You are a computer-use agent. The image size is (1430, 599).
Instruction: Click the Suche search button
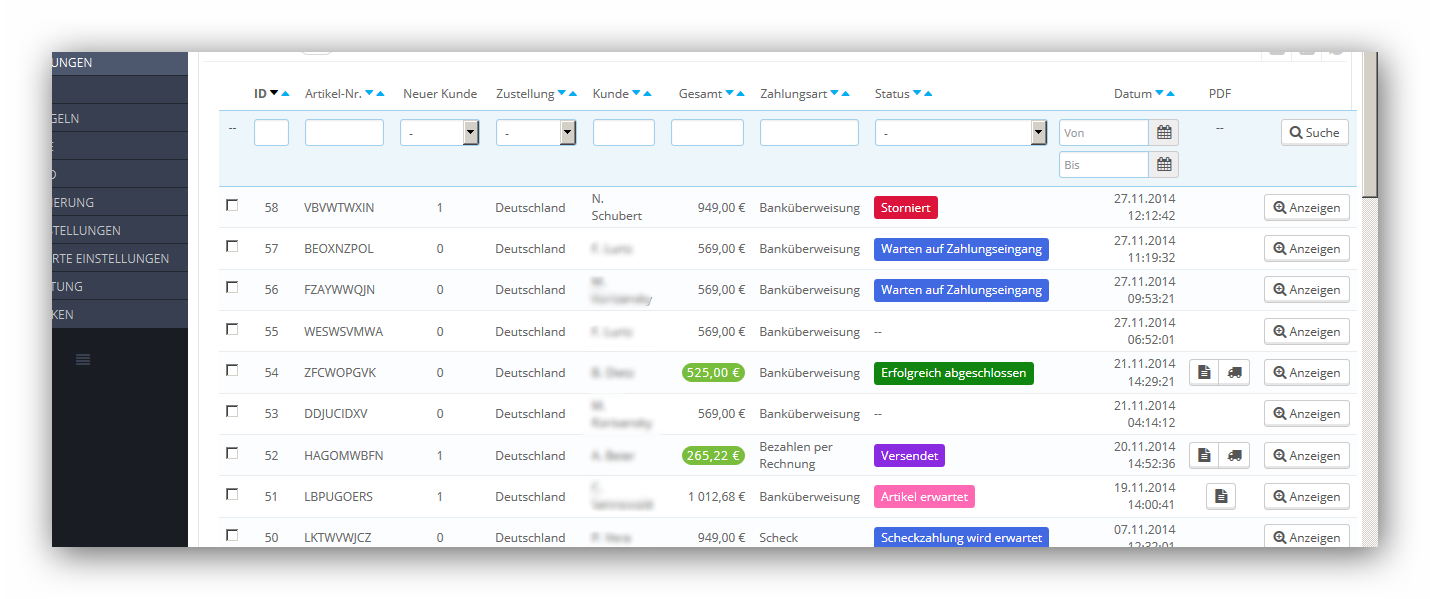1315,132
